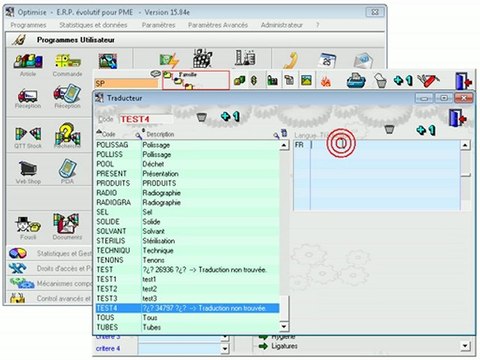Viewport: 480px width, 360px height.
Task: Click the Swiss army knife tools icon
Action: pos(428,80)
